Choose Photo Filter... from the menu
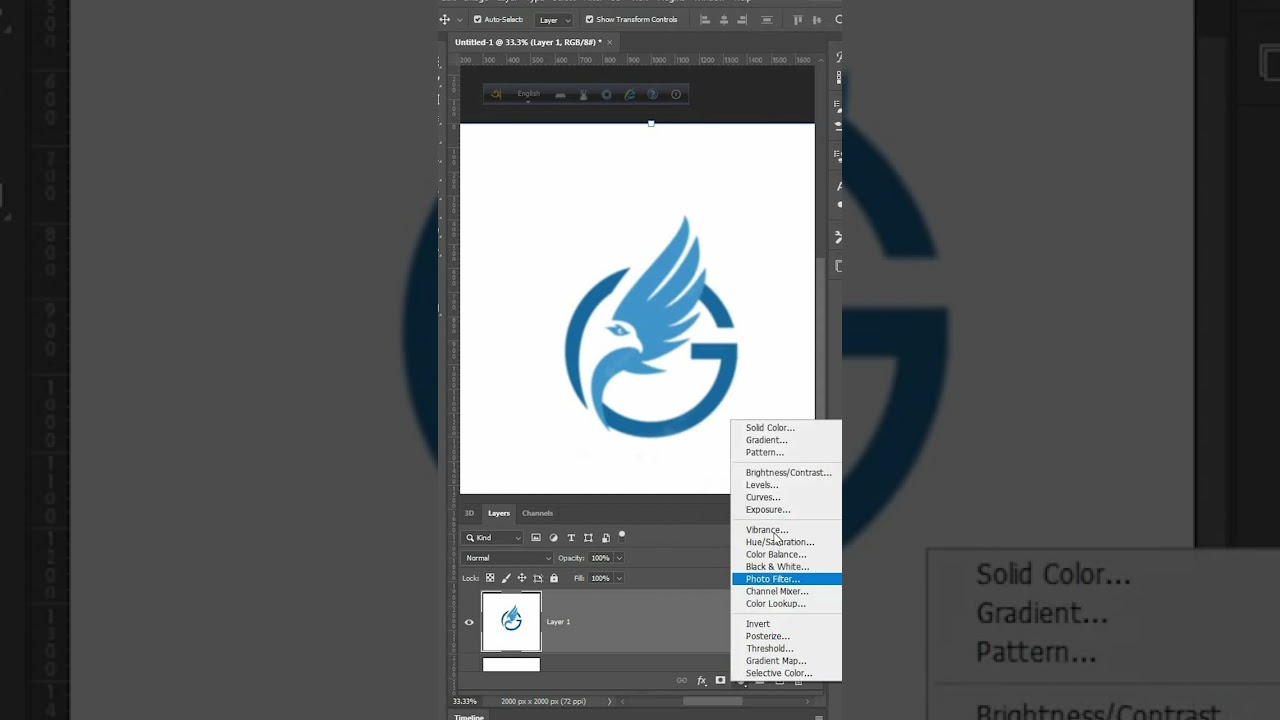Viewport: 1280px width, 720px height. 787,579
